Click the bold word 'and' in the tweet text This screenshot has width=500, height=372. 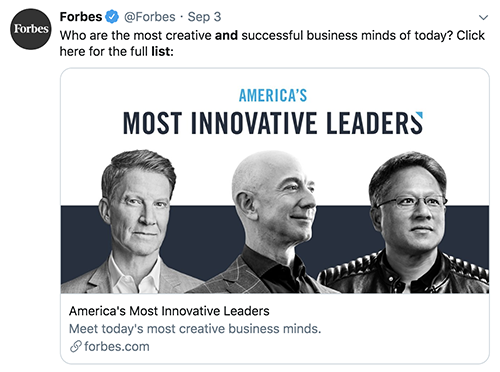226,35
